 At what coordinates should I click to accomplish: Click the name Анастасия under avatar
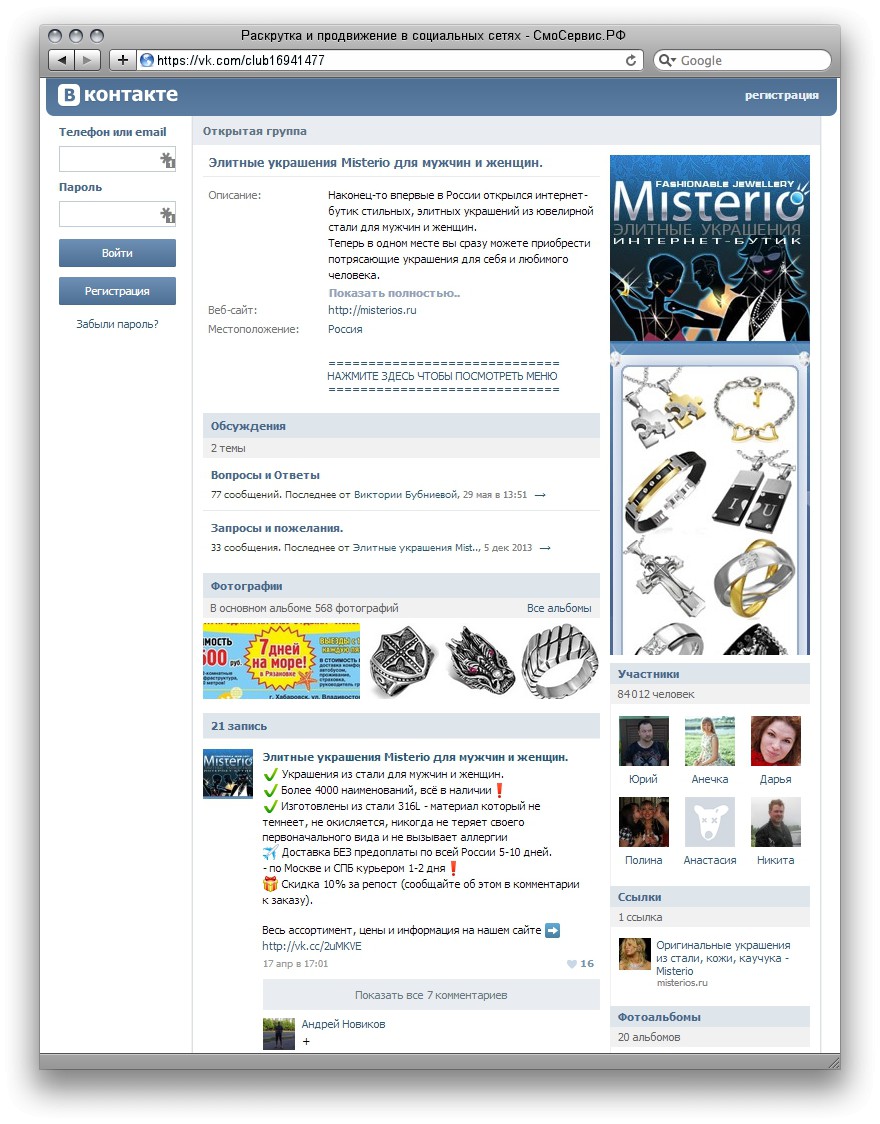point(709,860)
